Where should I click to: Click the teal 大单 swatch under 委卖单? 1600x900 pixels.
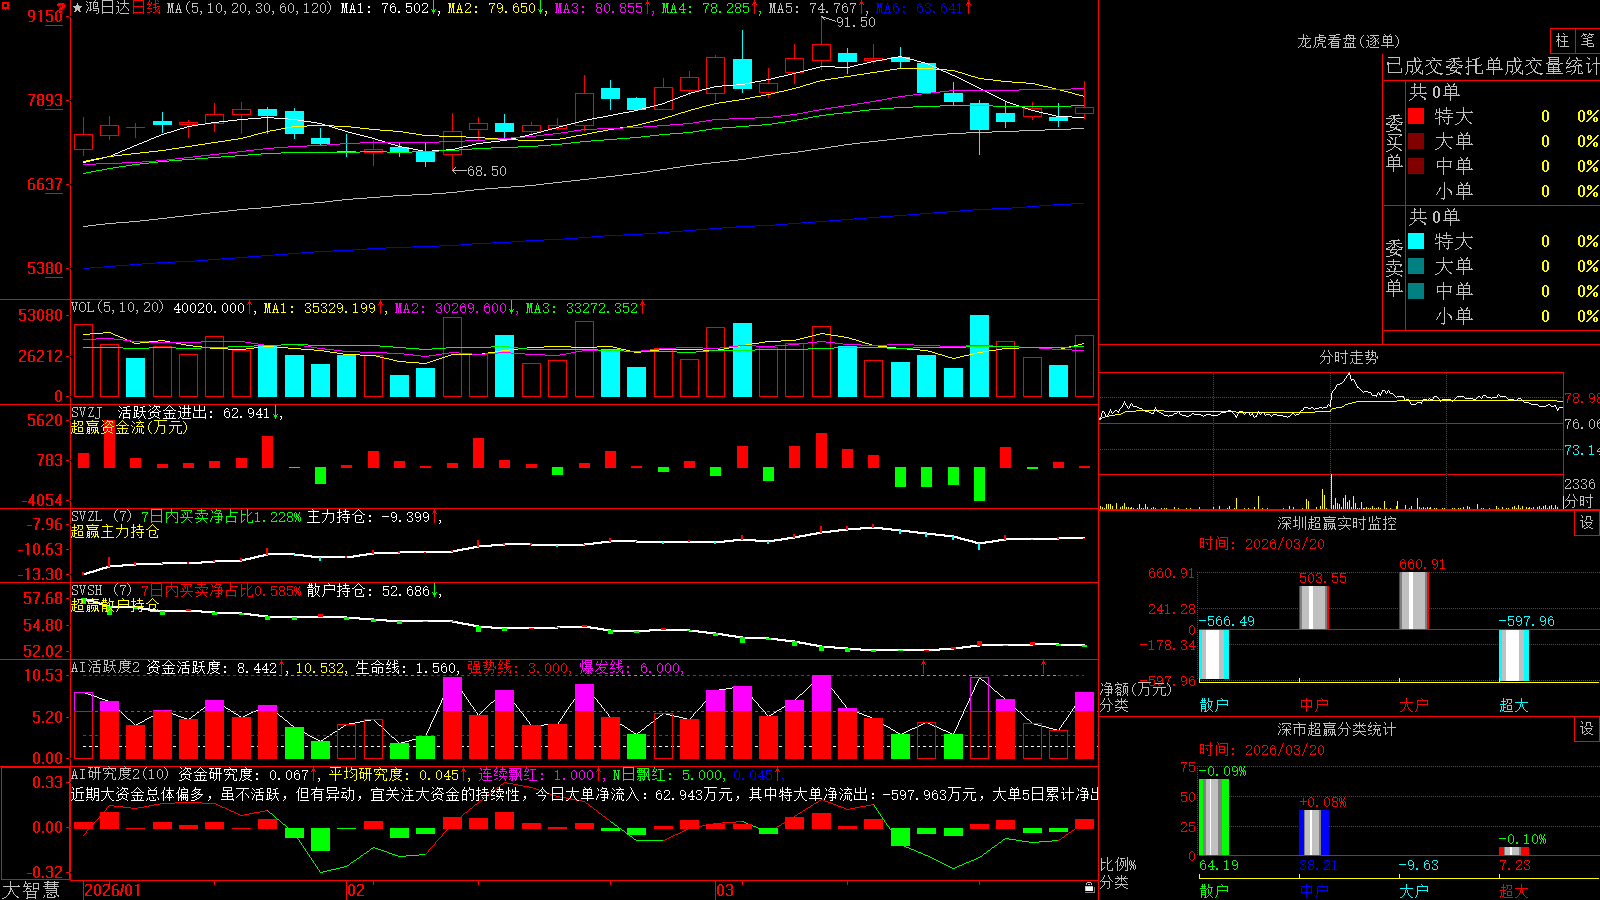[1416, 266]
